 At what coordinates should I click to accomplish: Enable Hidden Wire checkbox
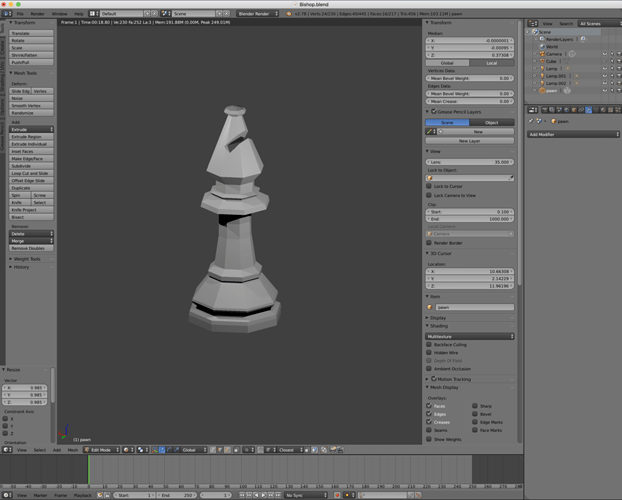pyautogui.click(x=429, y=352)
